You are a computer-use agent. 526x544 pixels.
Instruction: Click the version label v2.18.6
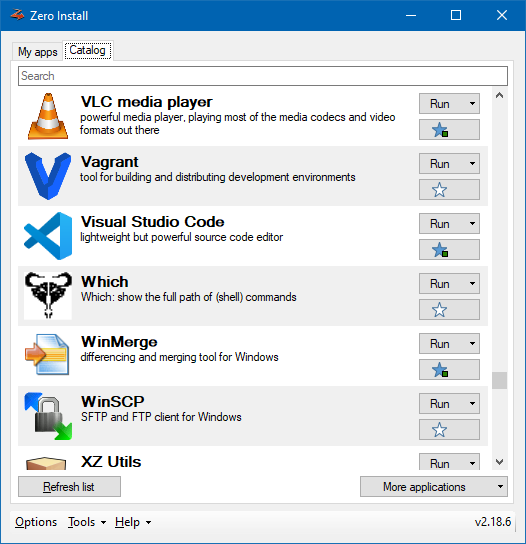pyautogui.click(x=493, y=522)
